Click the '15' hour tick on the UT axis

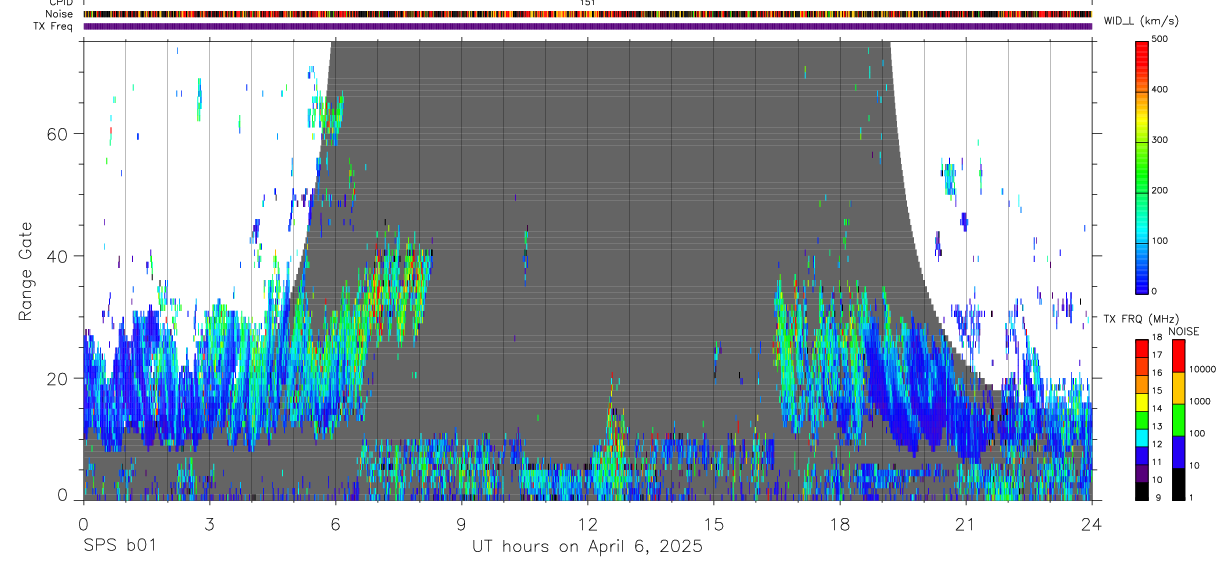(713, 524)
